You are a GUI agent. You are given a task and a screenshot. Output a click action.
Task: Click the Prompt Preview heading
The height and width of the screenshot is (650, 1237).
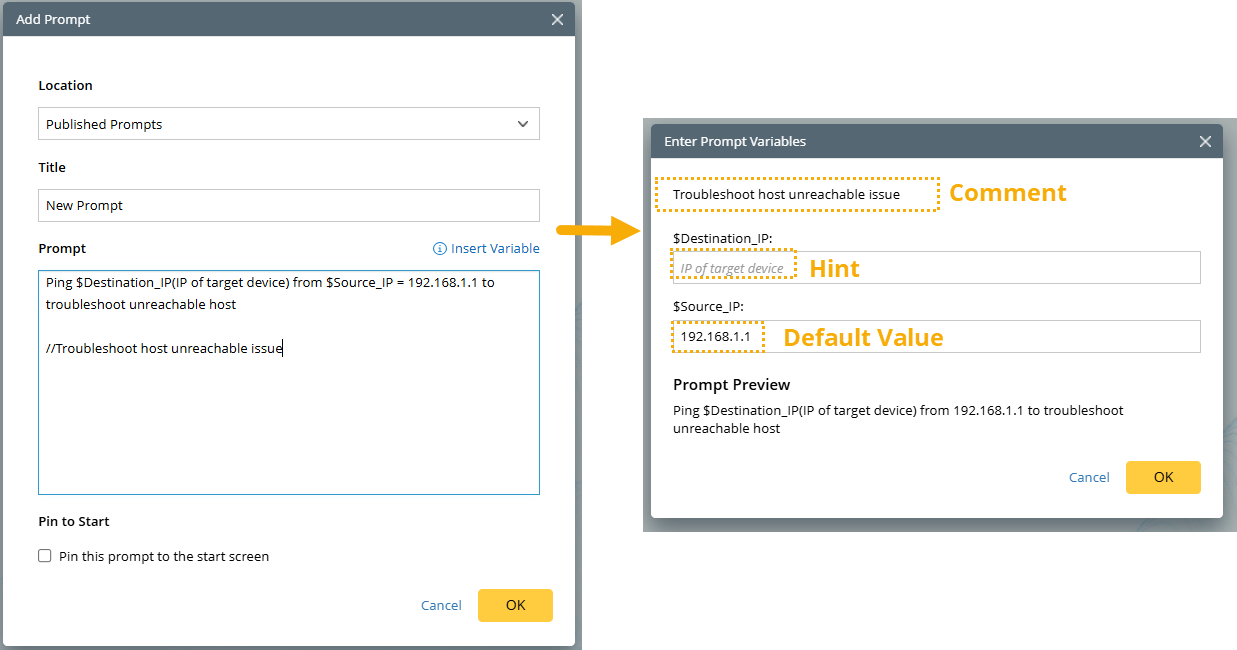731,385
